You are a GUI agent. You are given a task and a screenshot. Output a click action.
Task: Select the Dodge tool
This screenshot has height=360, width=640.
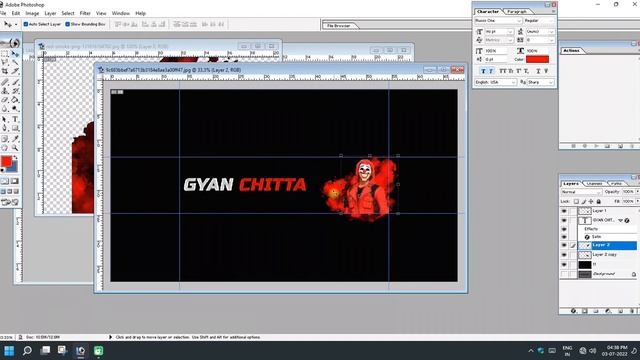[x=15, y=109]
